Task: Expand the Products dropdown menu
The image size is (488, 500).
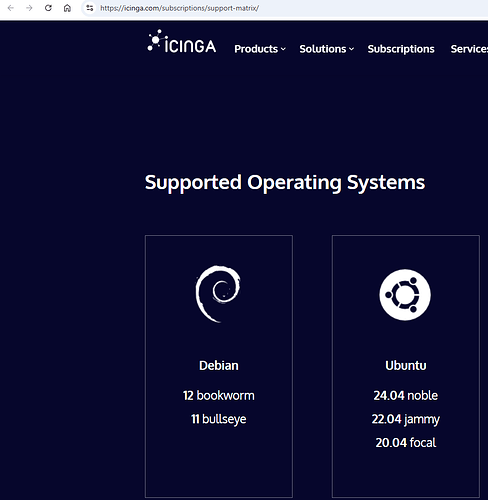Action: [x=260, y=49]
